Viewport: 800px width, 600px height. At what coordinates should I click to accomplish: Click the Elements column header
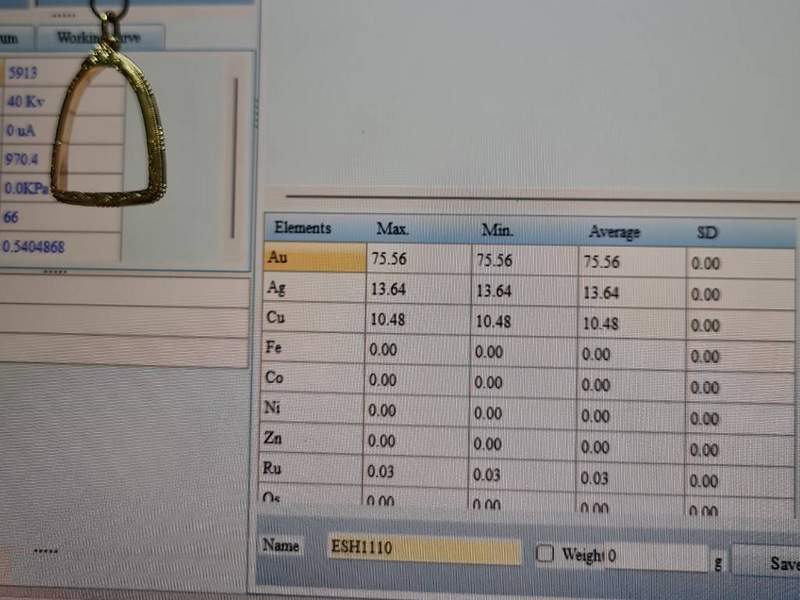[x=303, y=228]
